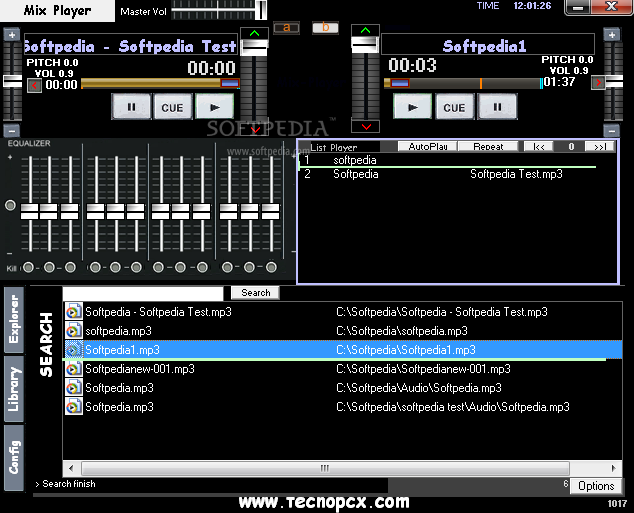This screenshot has width=634, height=513.
Task: Click left deck title Softpedia - Softpedia Test
Action: (131, 46)
